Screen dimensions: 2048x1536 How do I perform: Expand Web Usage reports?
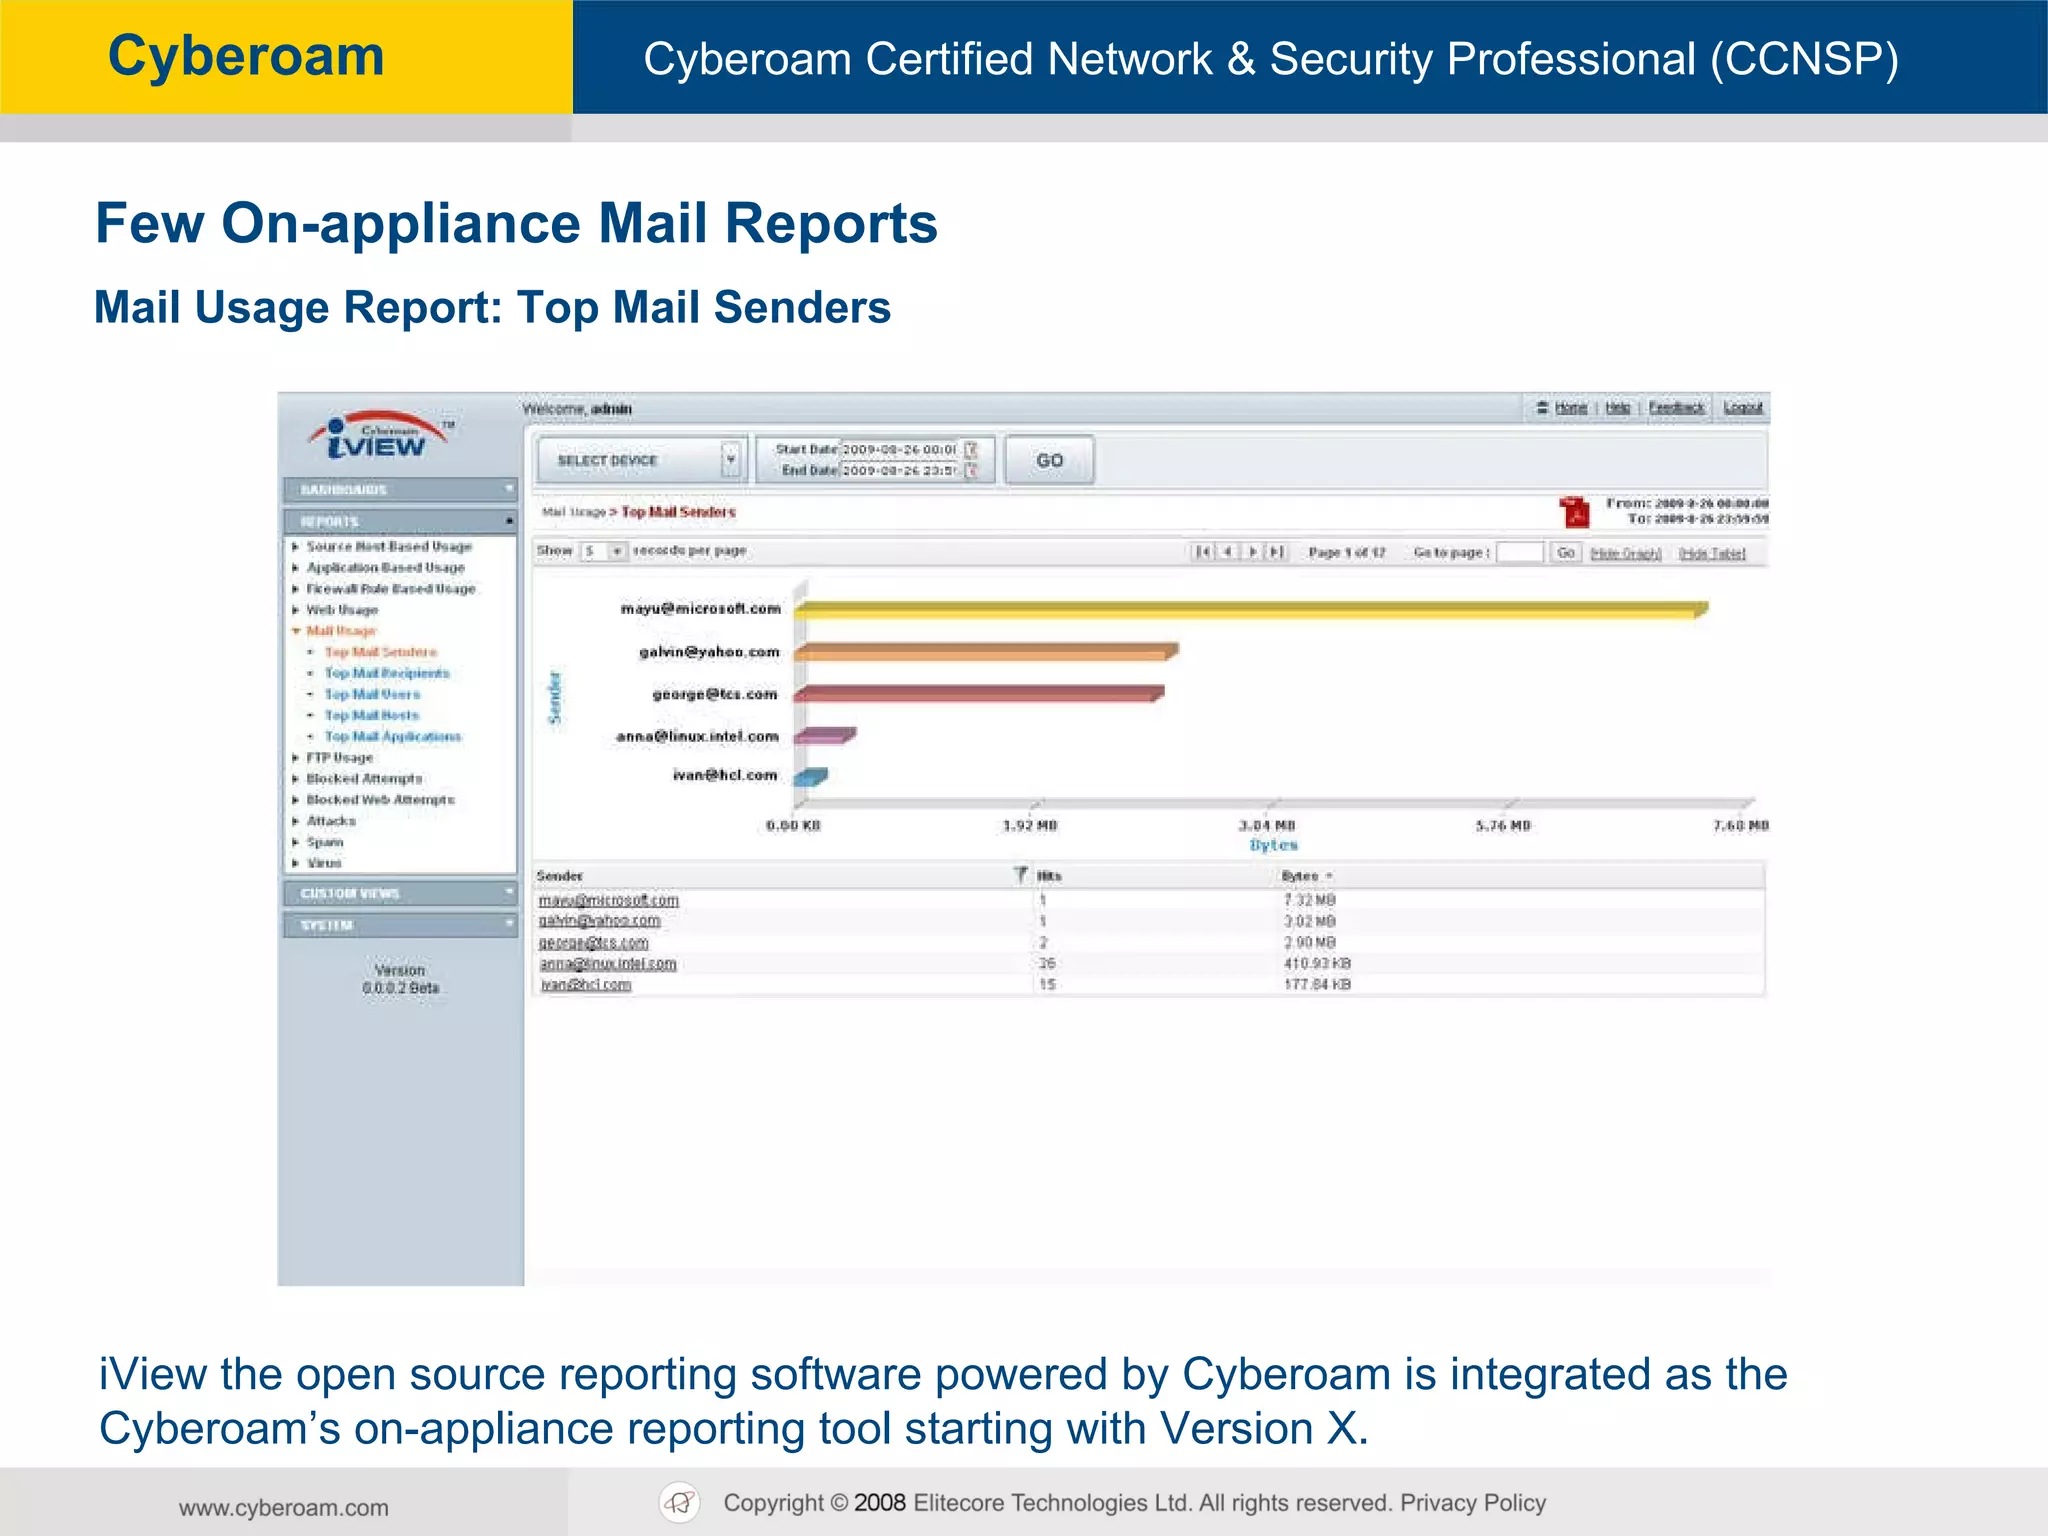tap(342, 610)
